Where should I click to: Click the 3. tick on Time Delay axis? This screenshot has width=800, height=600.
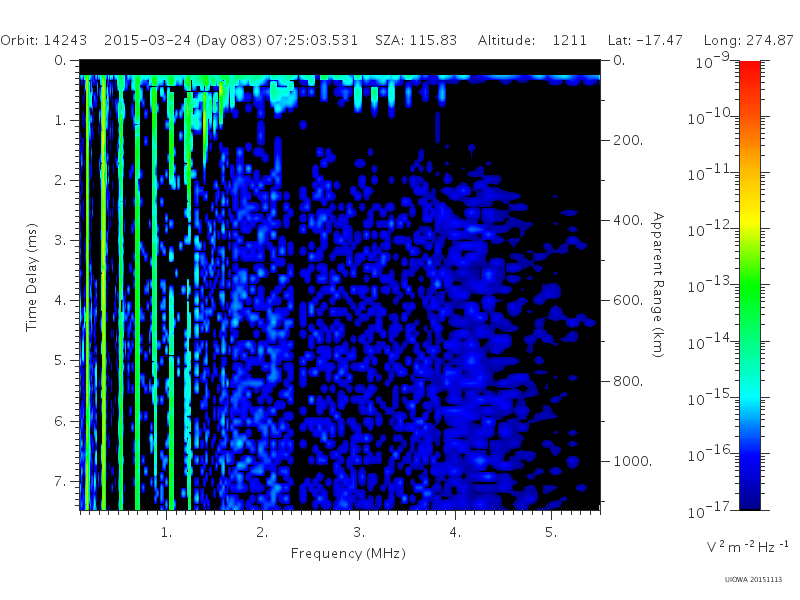click(61, 240)
